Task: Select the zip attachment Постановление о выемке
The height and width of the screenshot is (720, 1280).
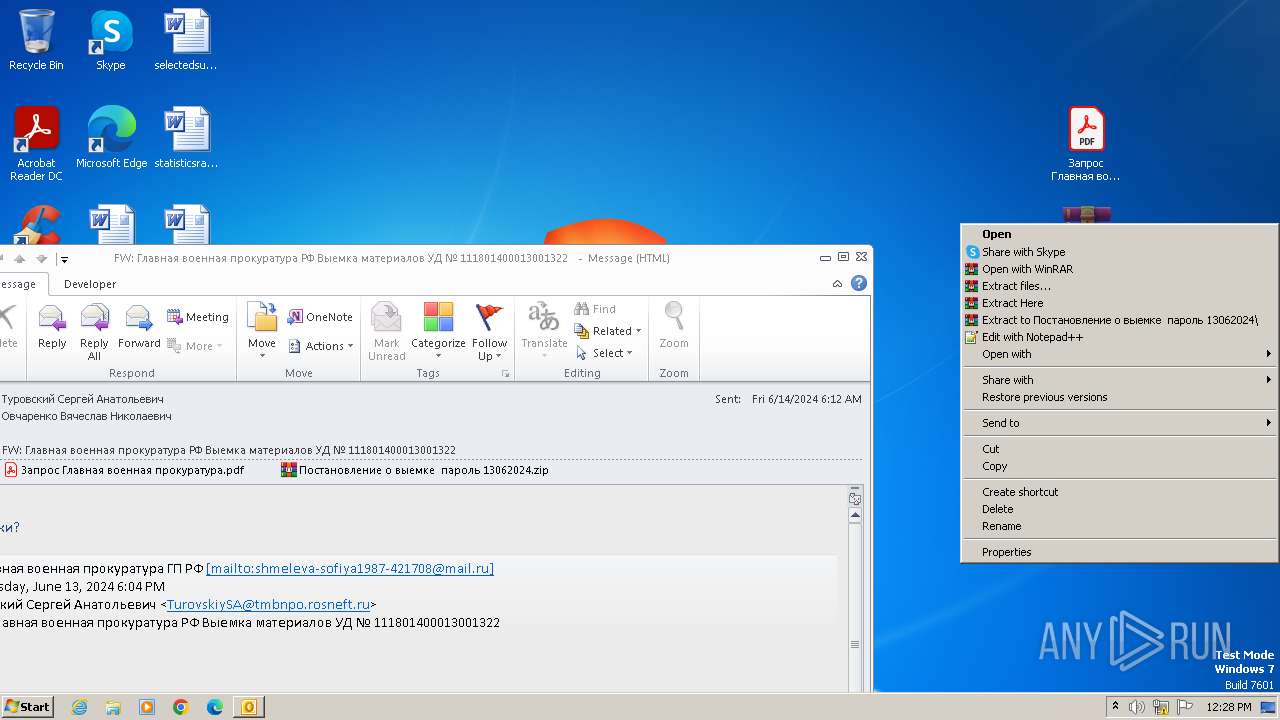Action: coord(415,470)
